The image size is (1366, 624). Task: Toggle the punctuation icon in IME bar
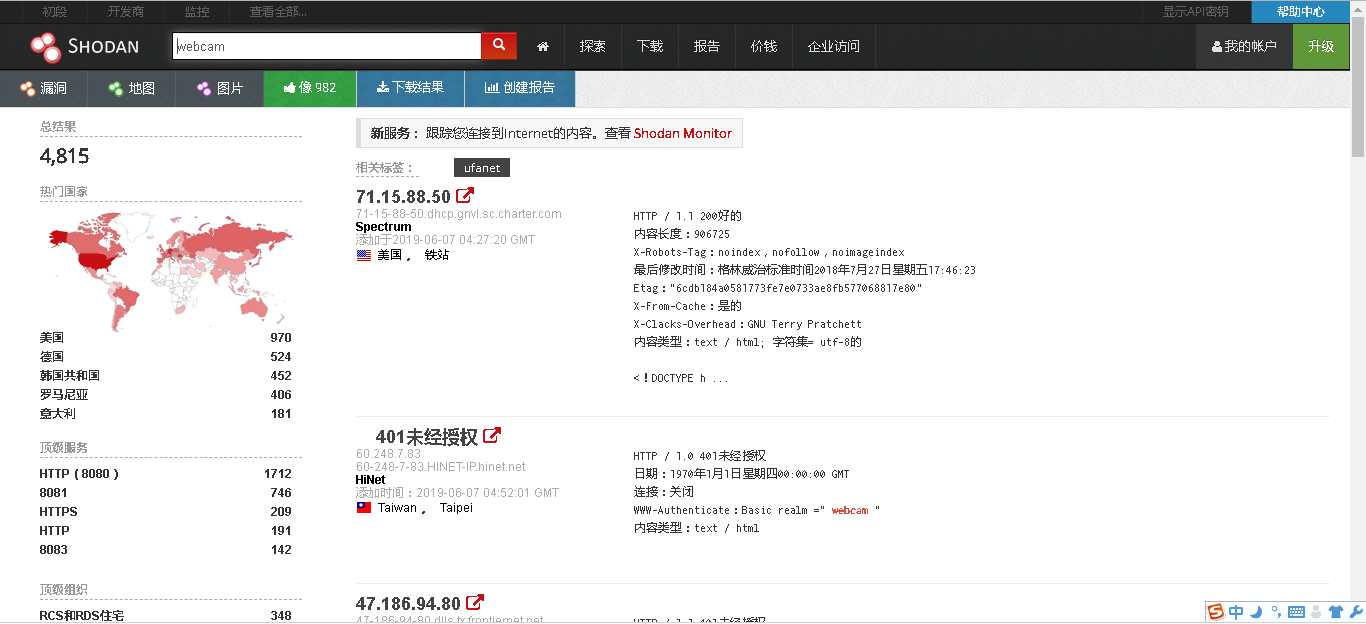tap(1276, 612)
